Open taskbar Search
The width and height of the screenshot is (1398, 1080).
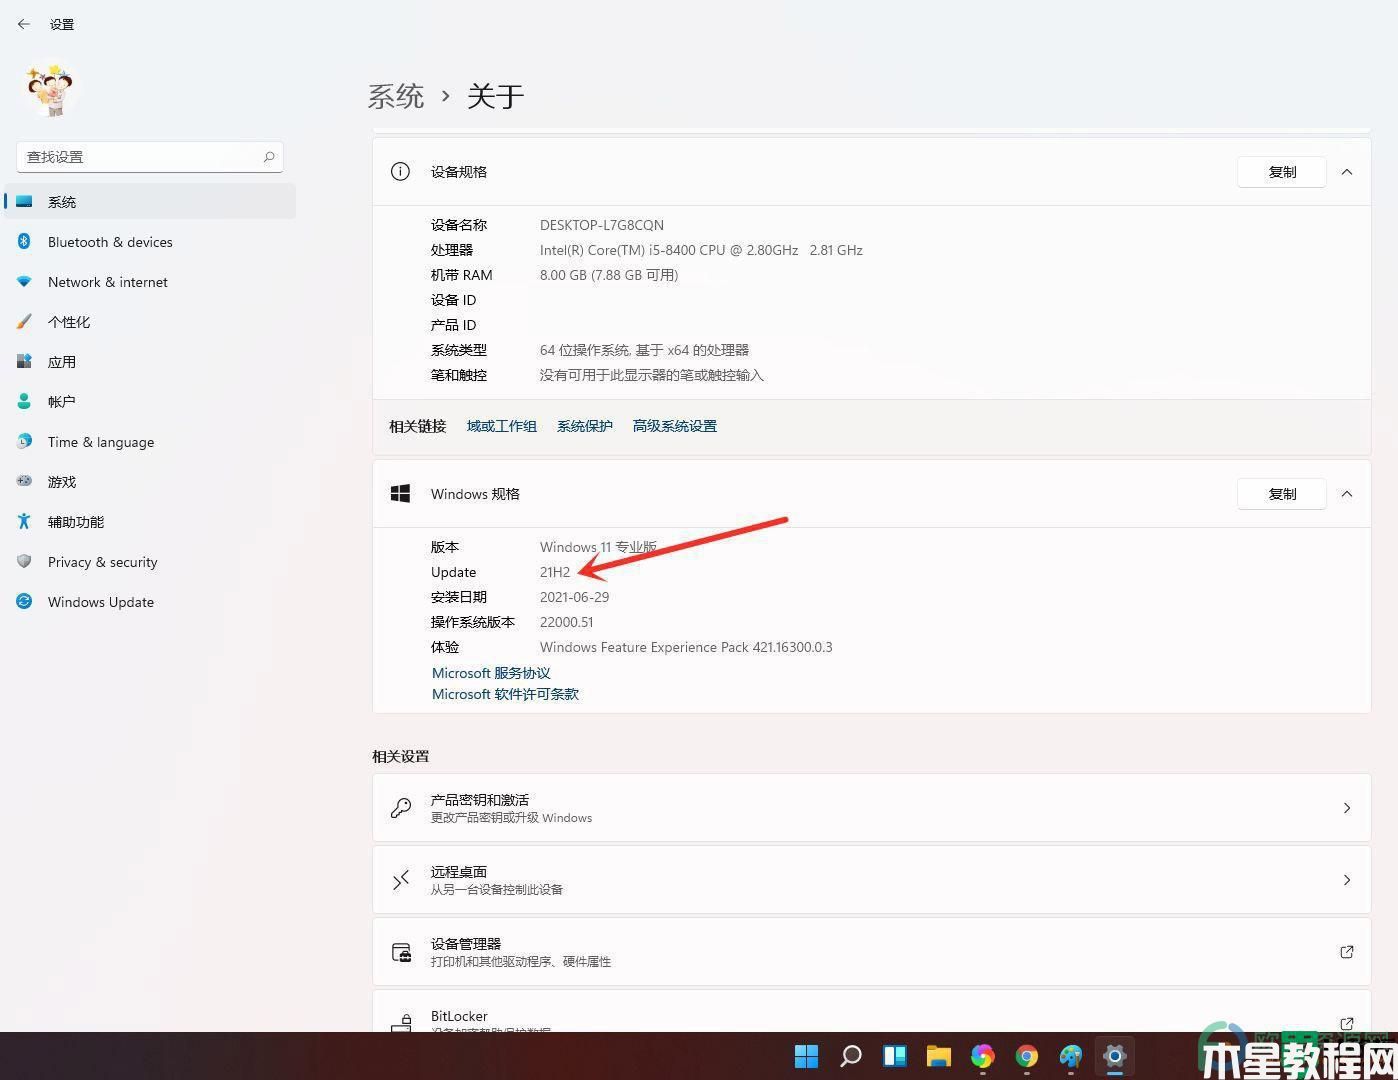click(x=851, y=1056)
